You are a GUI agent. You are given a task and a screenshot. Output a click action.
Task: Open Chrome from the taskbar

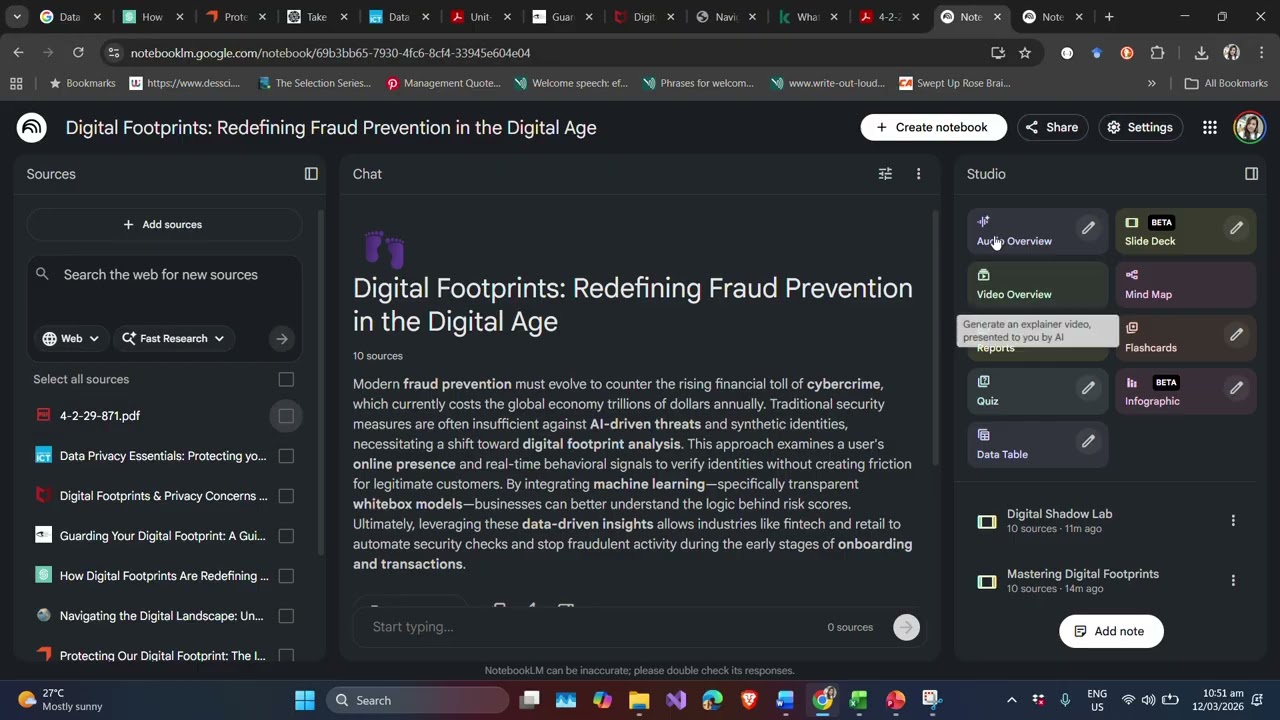(822, 700)
